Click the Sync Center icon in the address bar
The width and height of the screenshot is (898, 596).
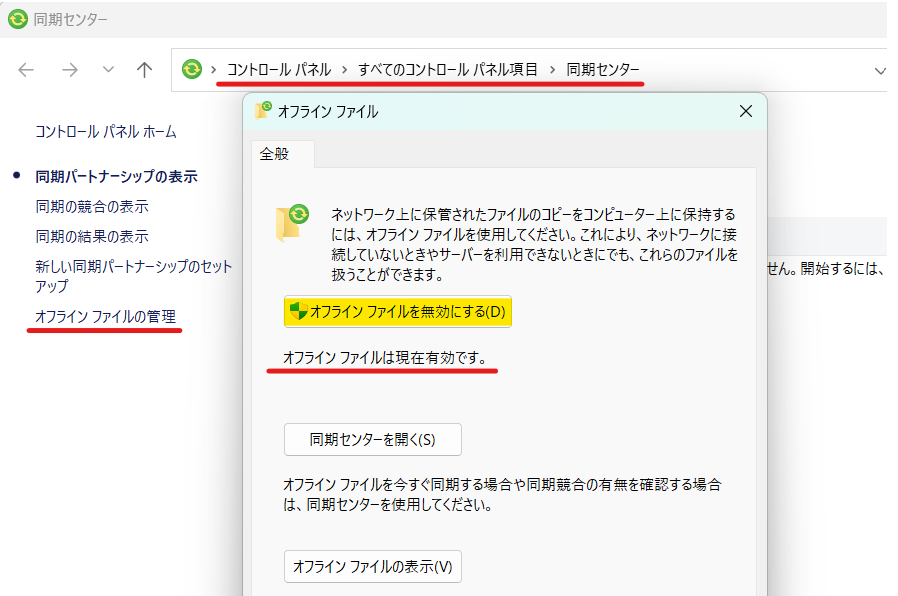[x=192, y=70]
